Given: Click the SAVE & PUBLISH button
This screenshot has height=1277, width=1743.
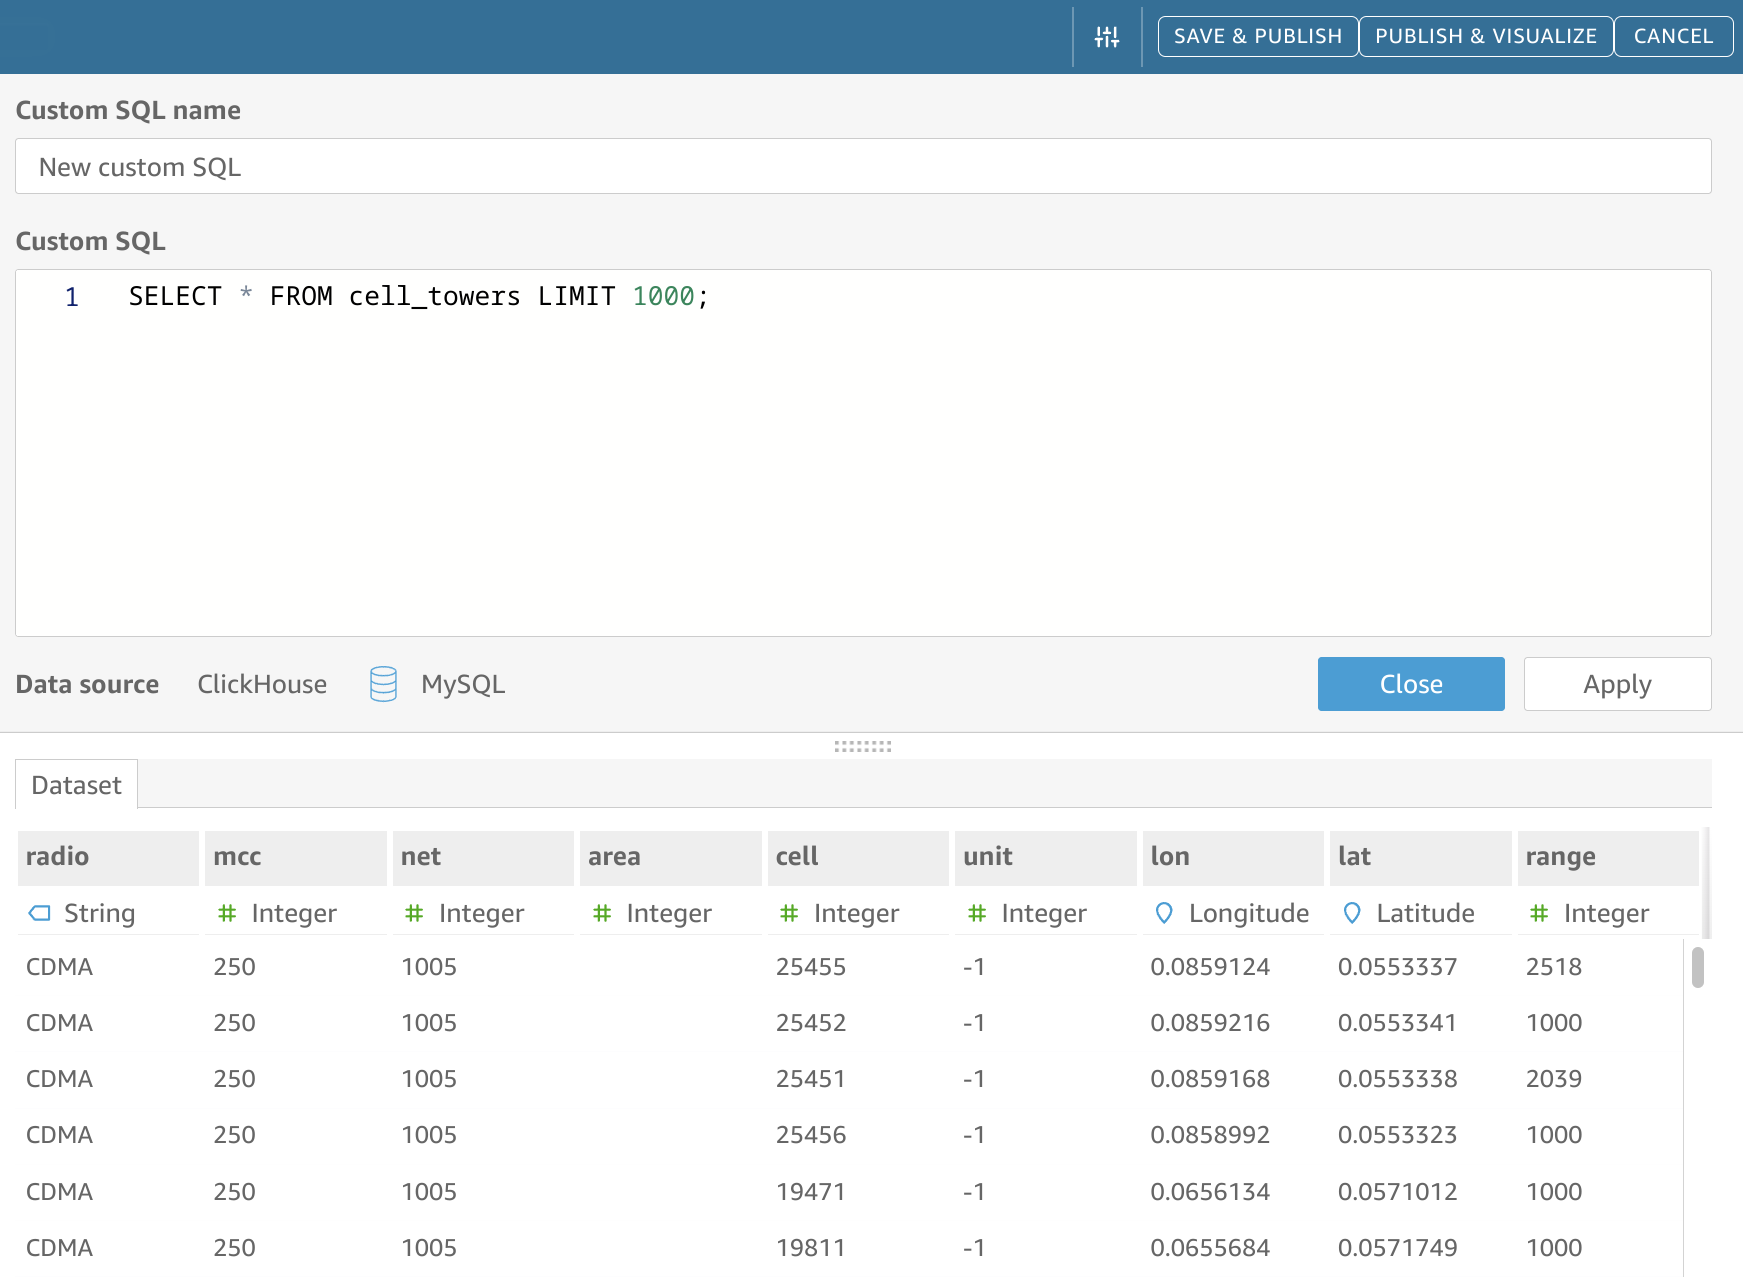Looking at the screenshot, I should (1258, 36).
